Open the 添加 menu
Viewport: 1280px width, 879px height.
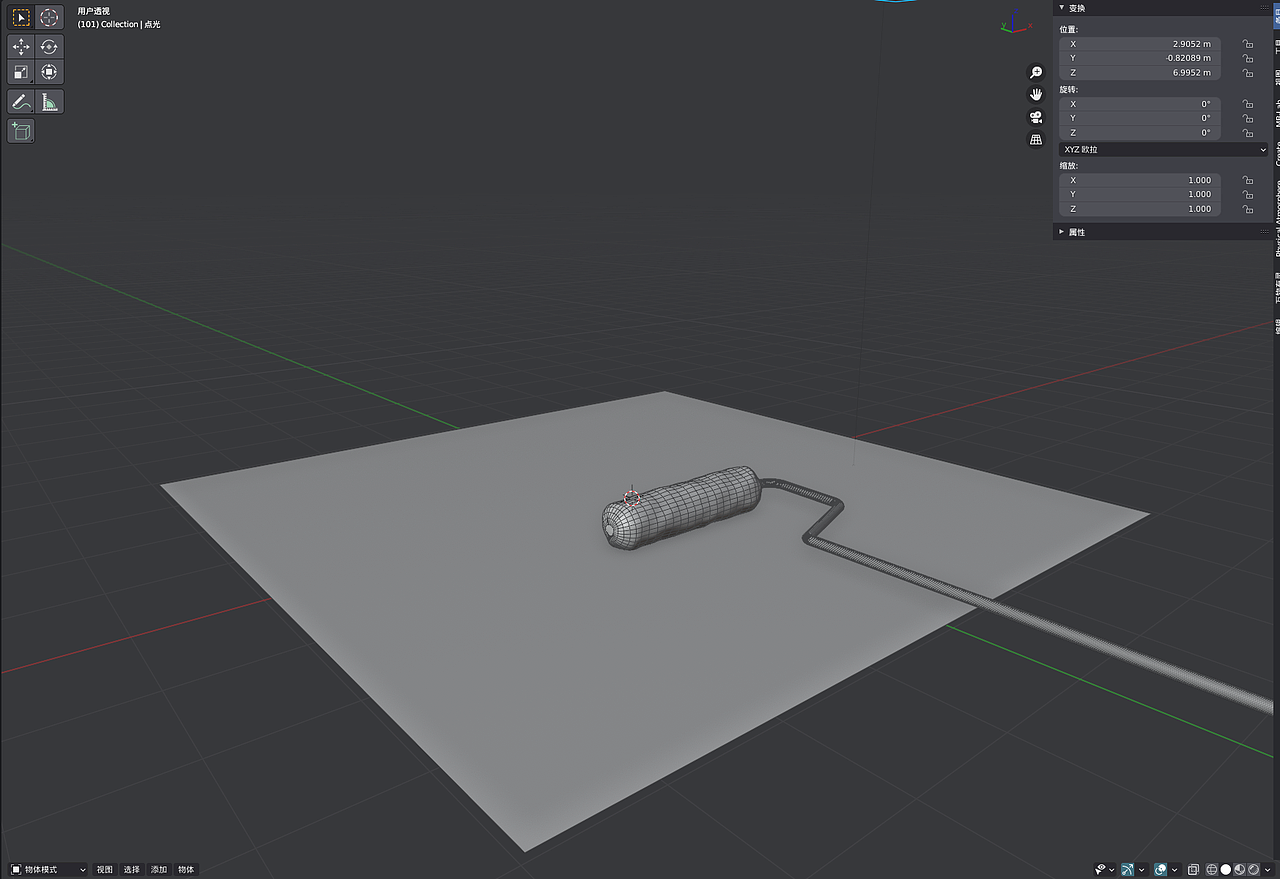coord(159,870)
